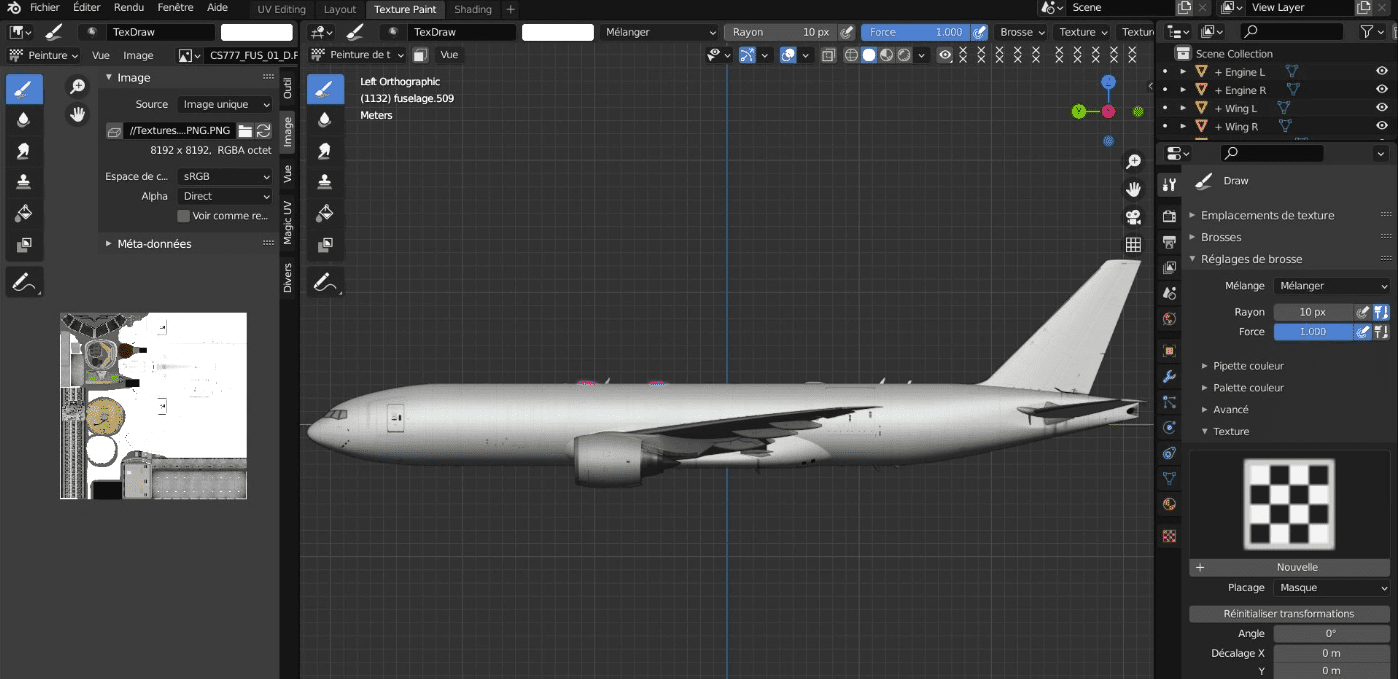This screenshot has width=1398, height=679.
Task: Expand the Méta-données panel
Action: [x=154, y=244]
